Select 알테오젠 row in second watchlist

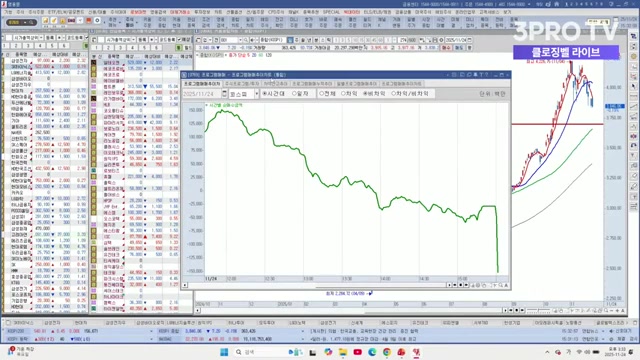tap(142, 62)
